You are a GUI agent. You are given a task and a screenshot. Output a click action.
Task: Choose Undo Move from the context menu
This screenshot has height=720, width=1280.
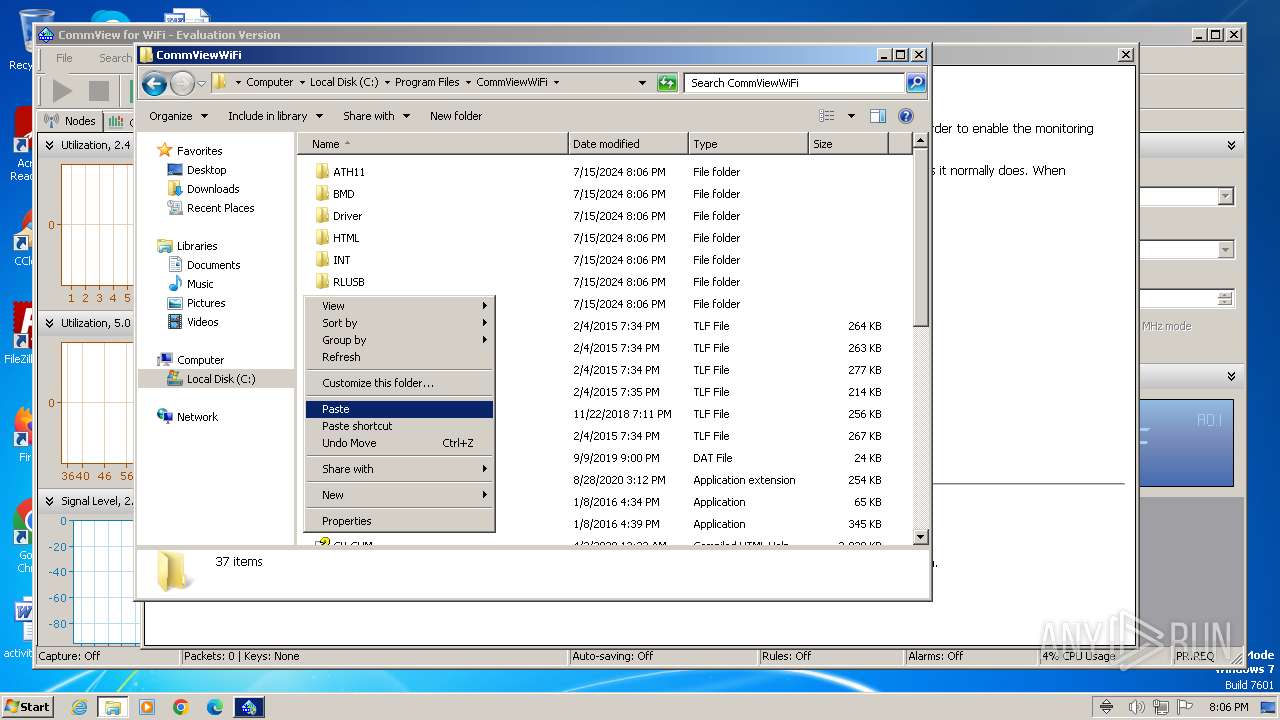(399, 443)
